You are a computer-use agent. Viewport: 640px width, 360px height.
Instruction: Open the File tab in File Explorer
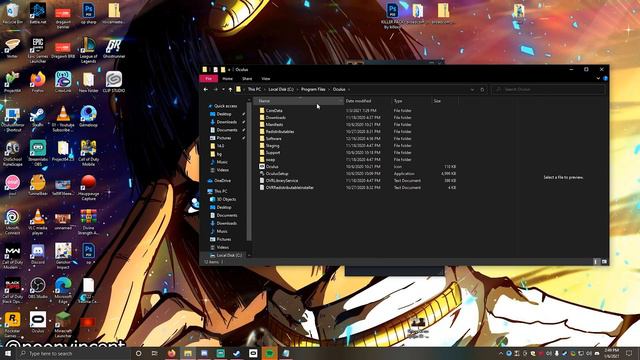point(209,78)
